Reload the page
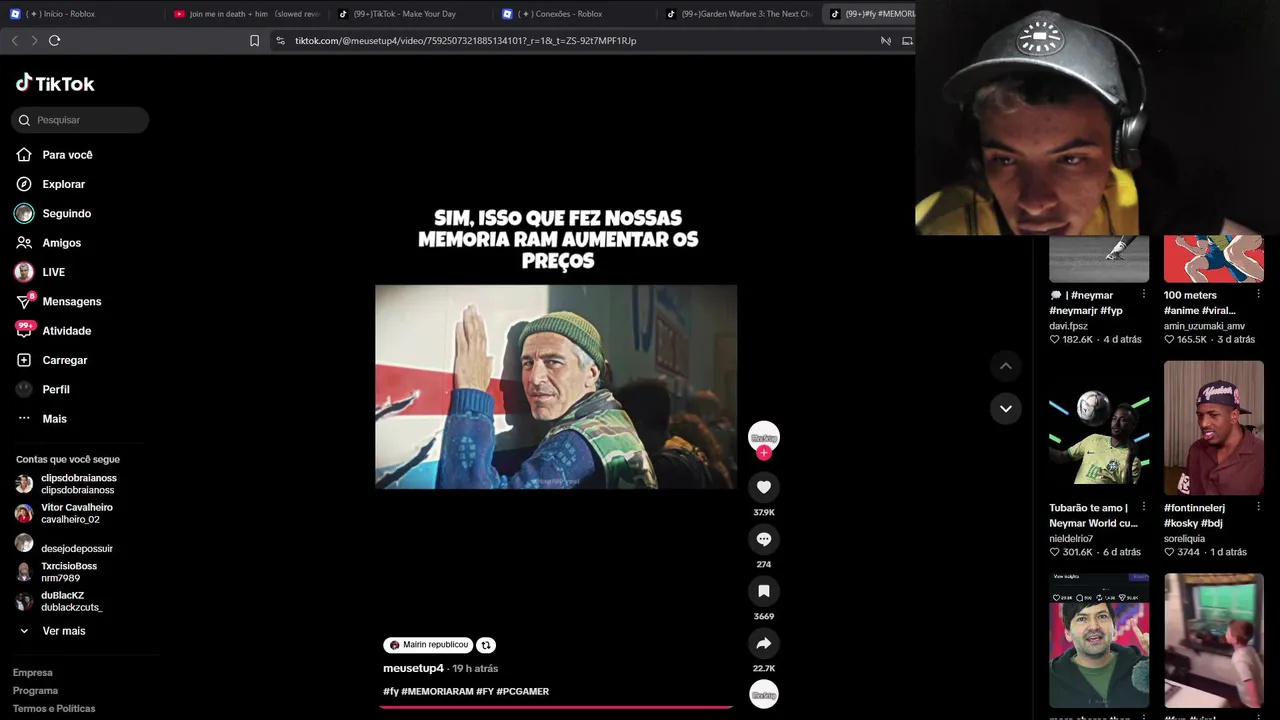1280x720 pixels. coord(55,40)
